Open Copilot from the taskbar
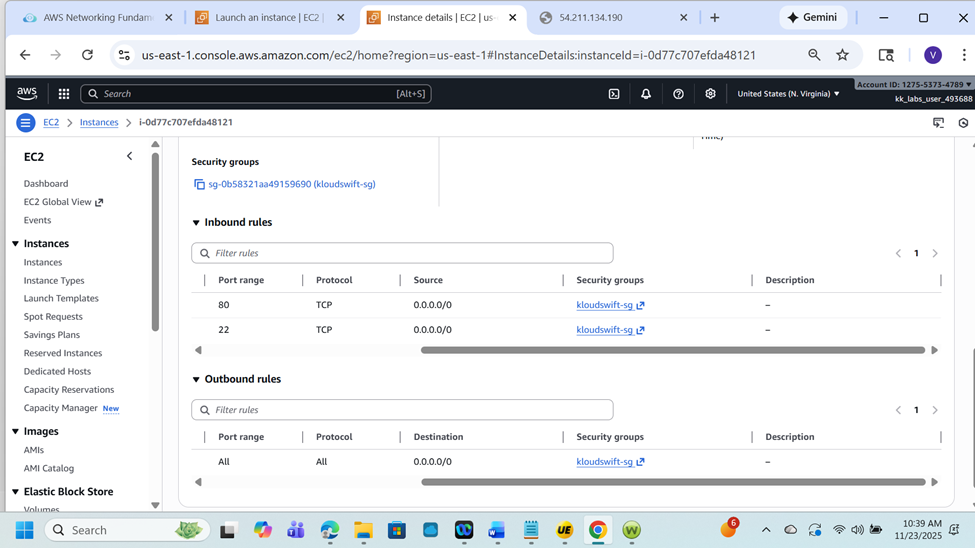Screen dimensions: 975x548 [262, 530]
